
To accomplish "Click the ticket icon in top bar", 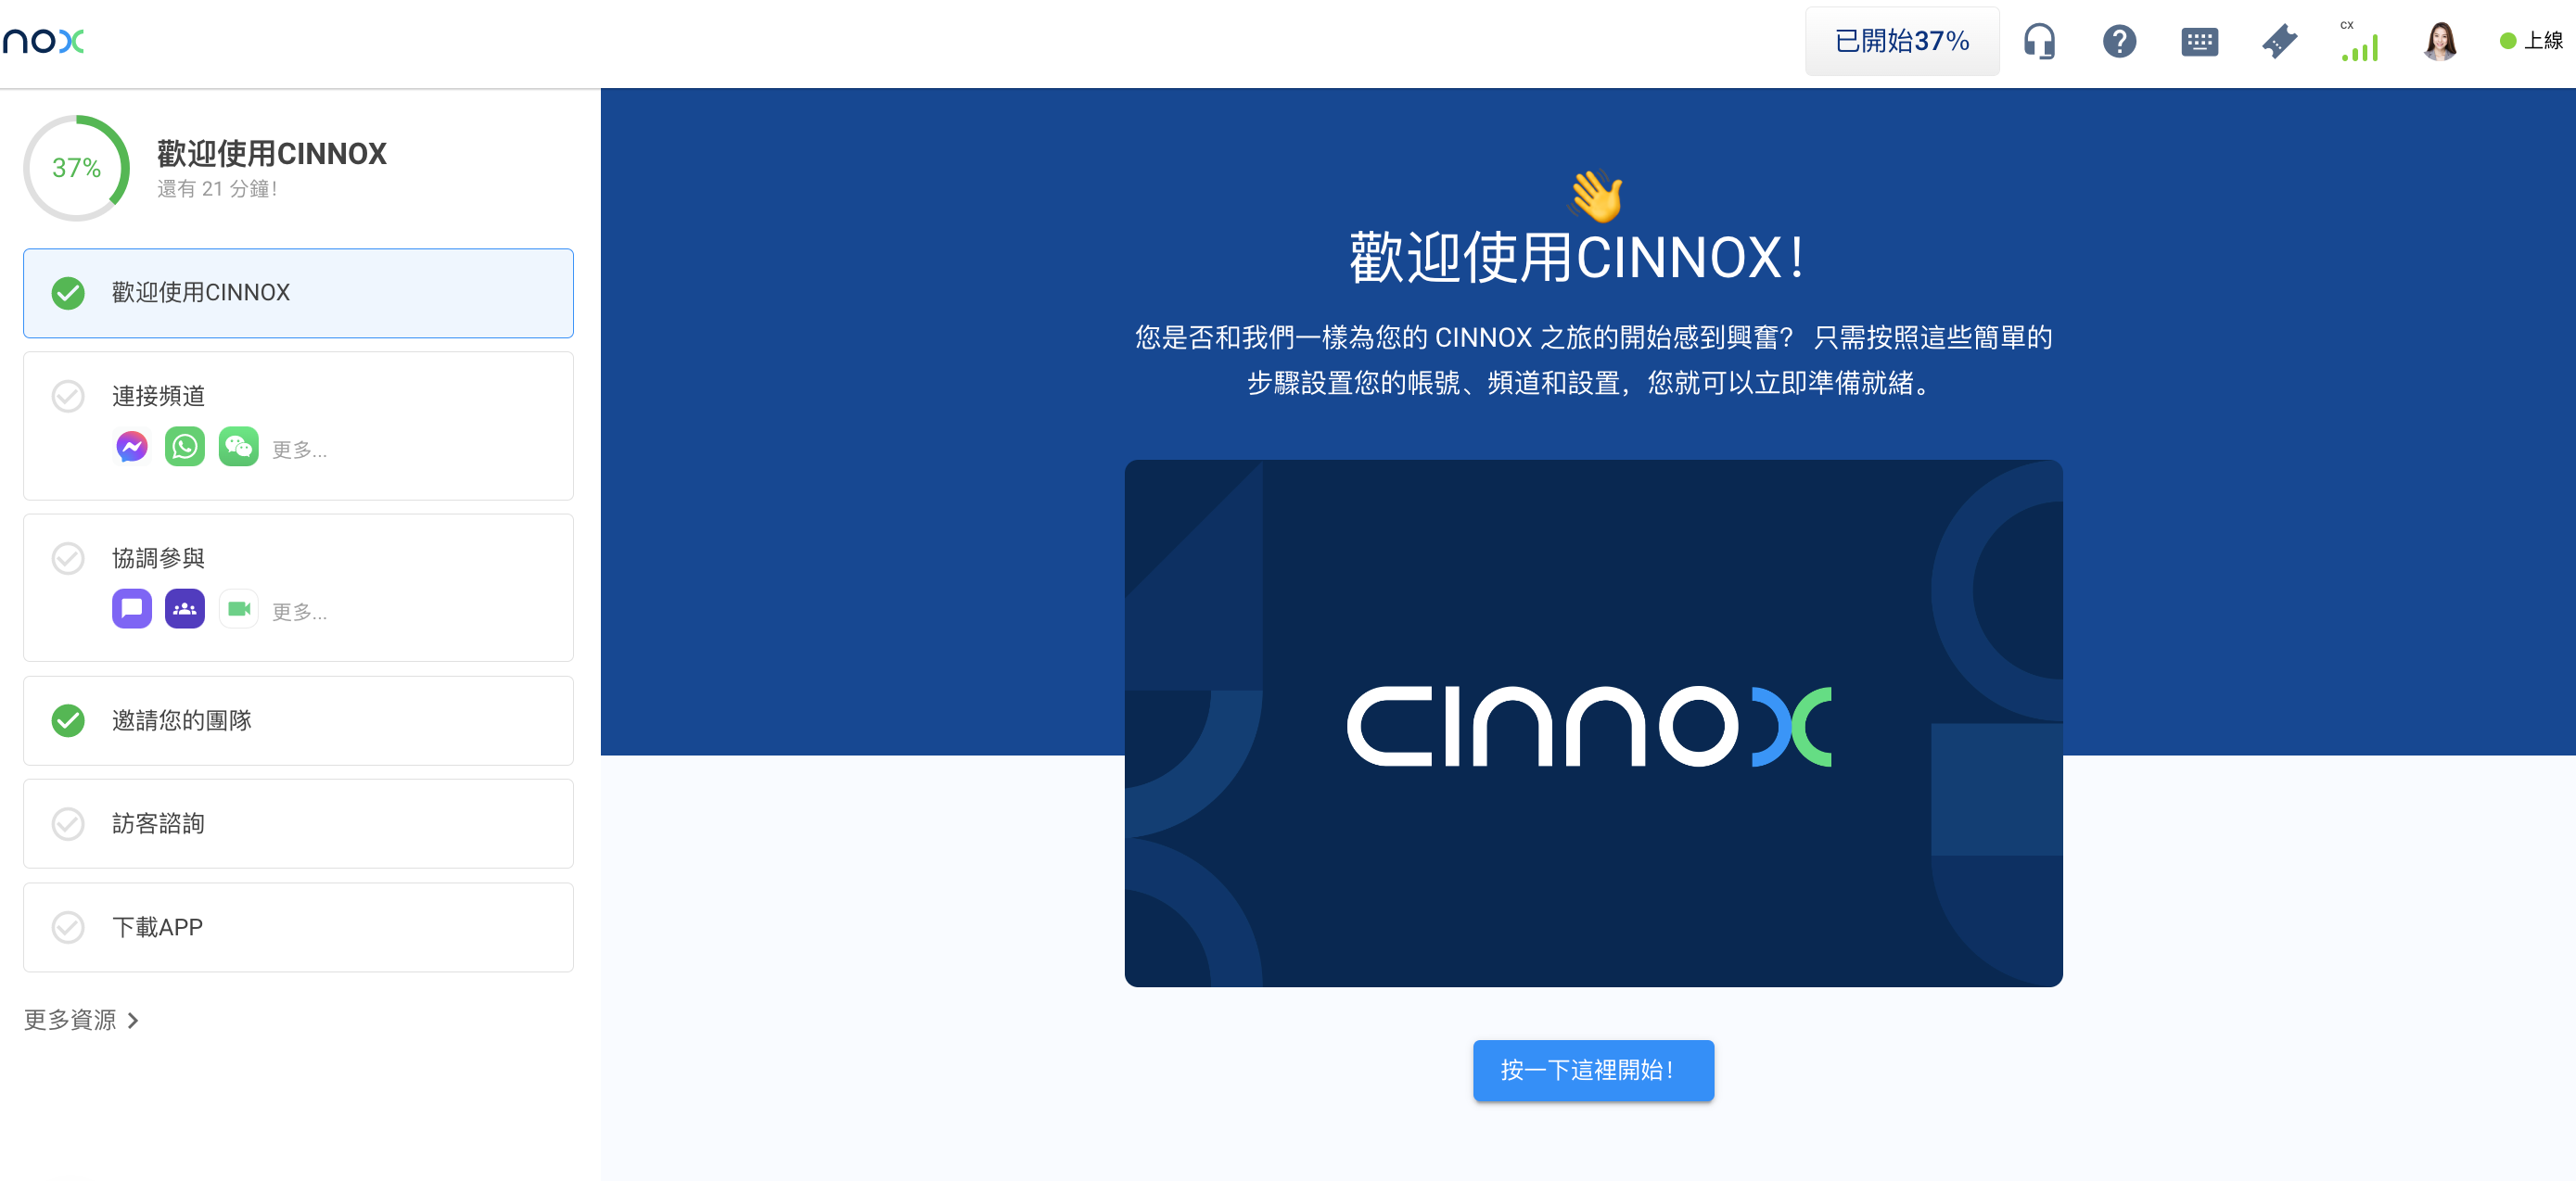I will point(2279,42).
